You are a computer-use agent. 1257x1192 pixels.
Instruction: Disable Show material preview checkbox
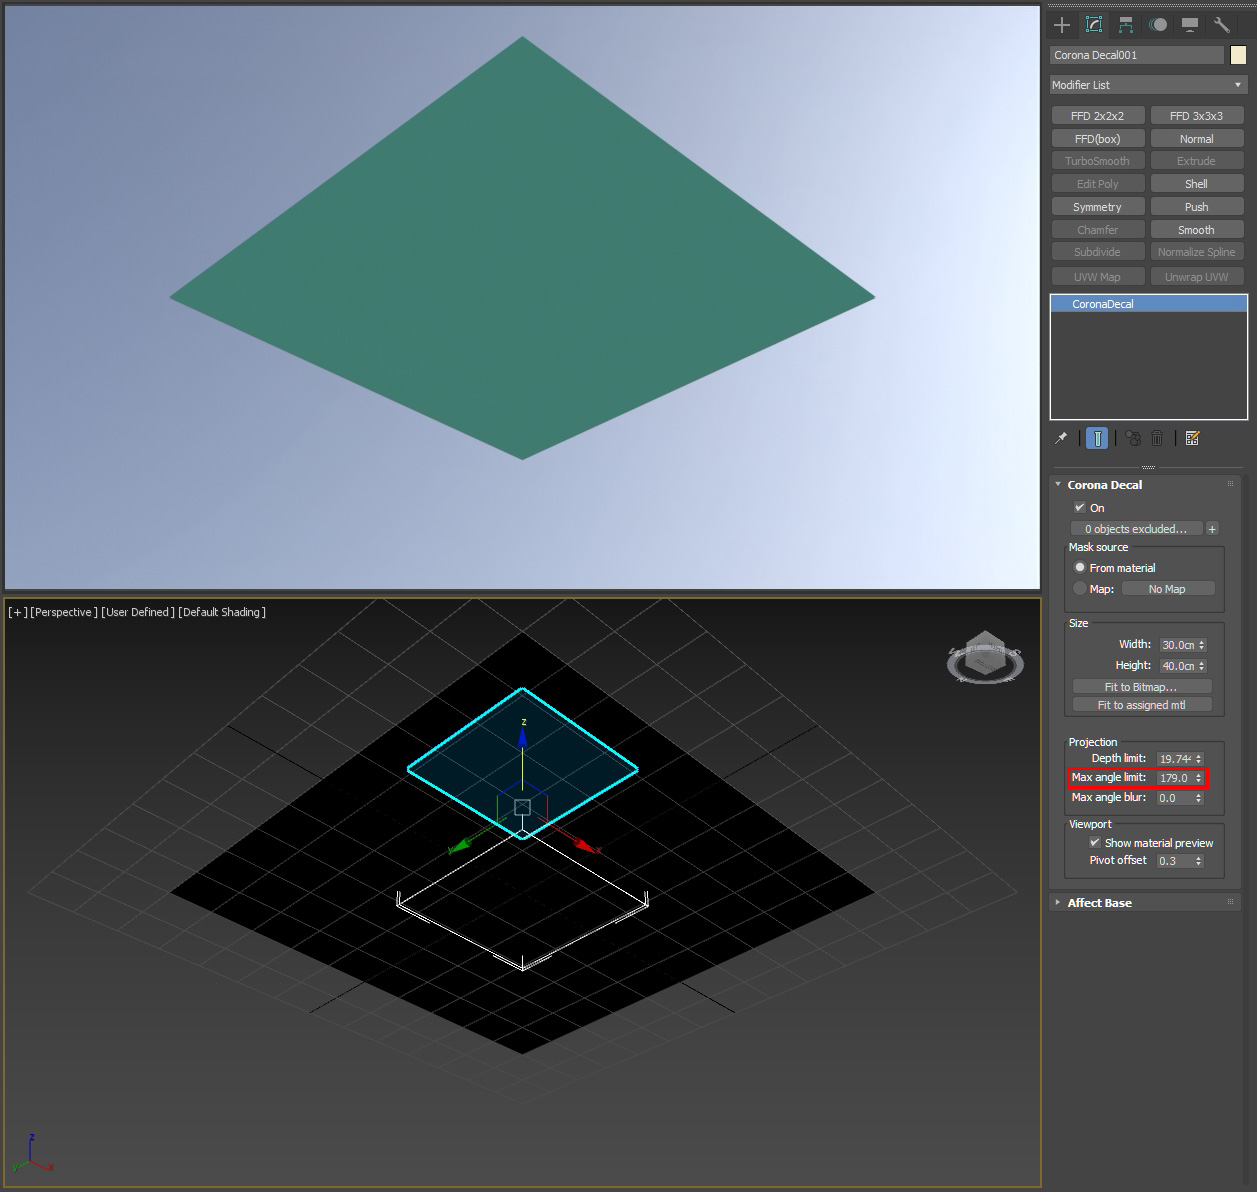pyautogui.click(x=1095, y=843)
